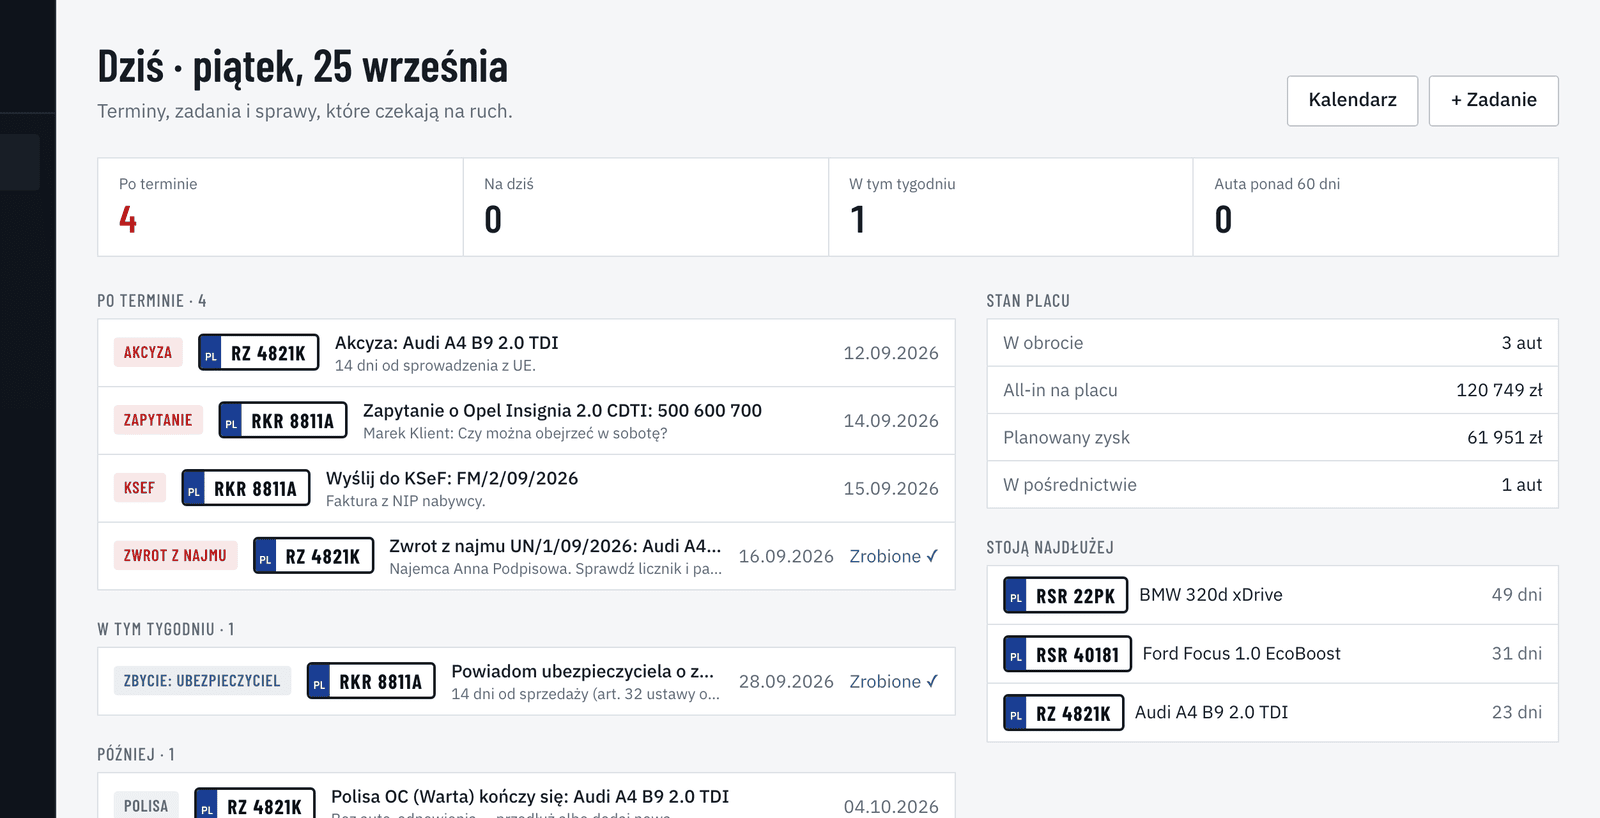This screenshot has width=1600, height=818.
Task: Add a new task with + Zadanie
Action: (1493, 100)
